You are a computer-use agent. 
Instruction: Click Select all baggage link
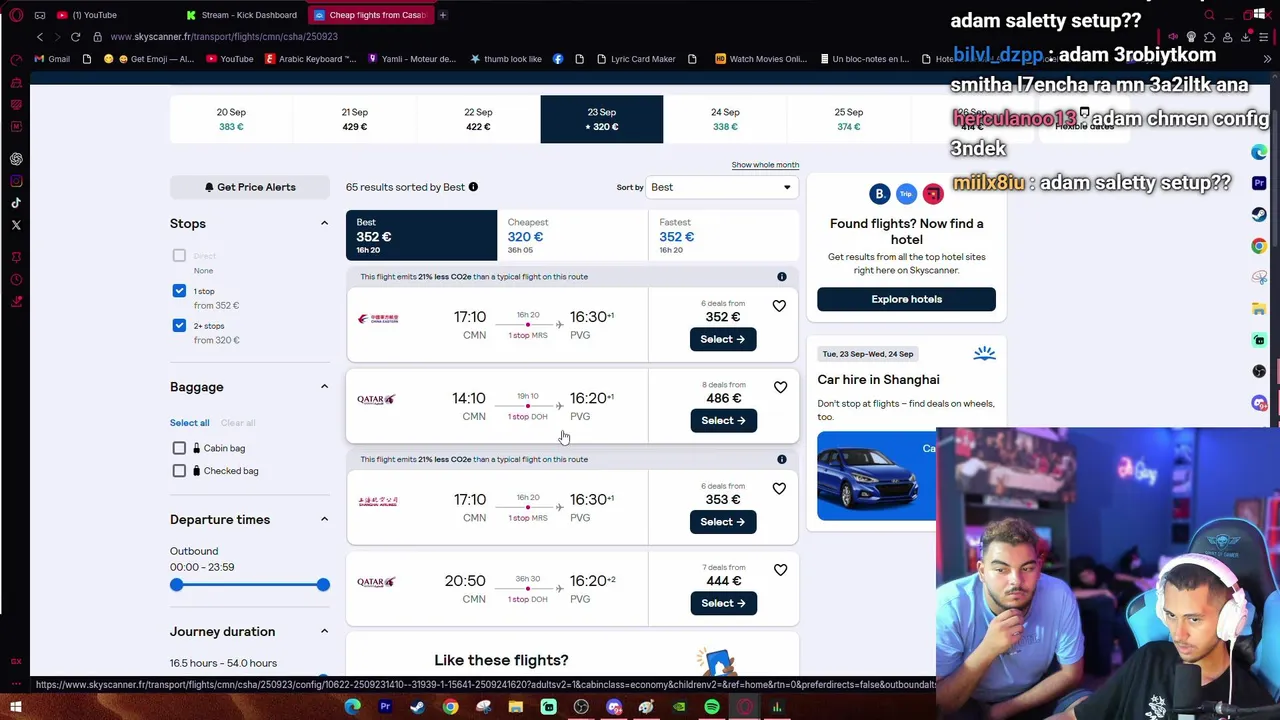click(x=189, y=423)
